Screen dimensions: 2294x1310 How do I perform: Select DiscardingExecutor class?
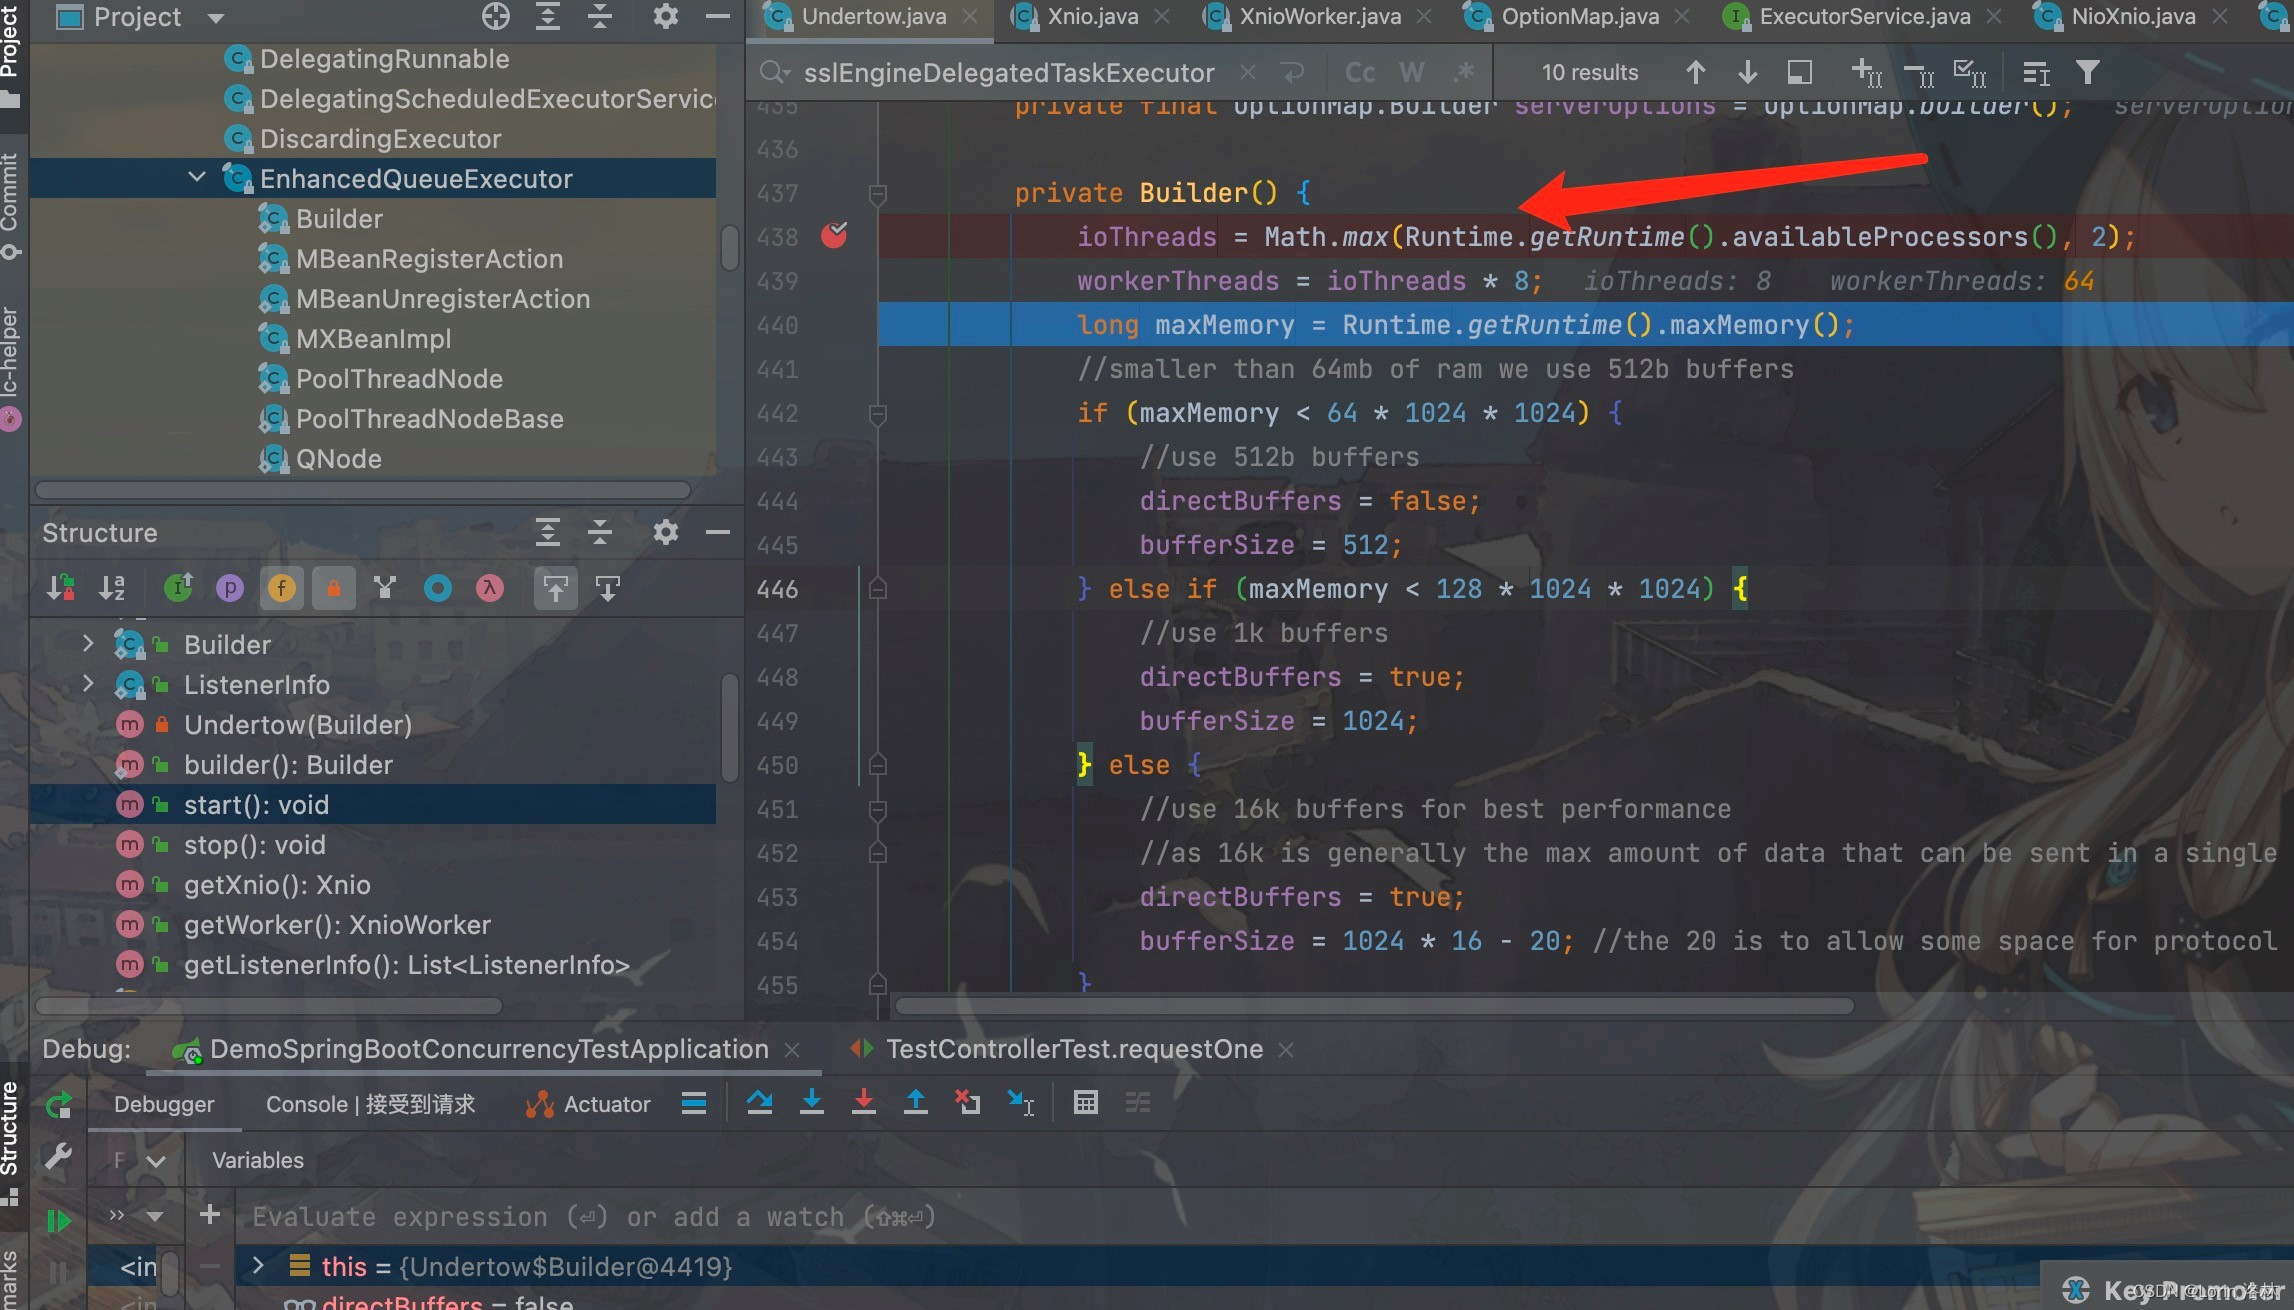[380, 139]
